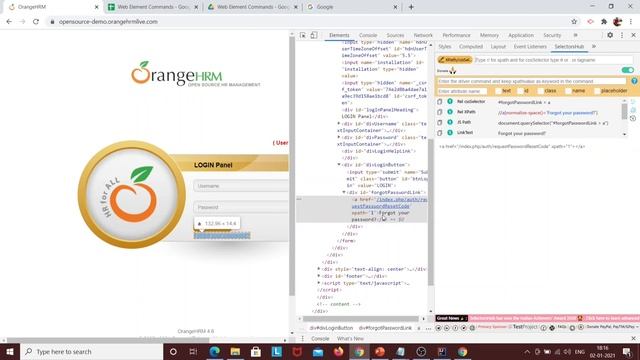The height and width of the screenshot is (360, 640).
Task: Show more DevTools panels via the chevron
Action: (576, 35)
